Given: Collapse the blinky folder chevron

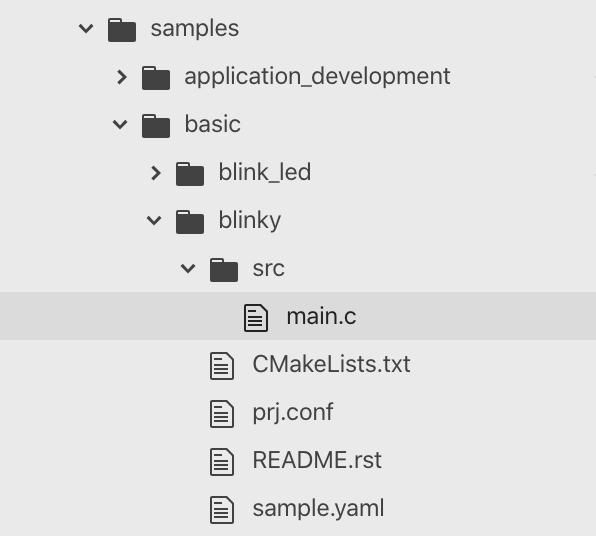Looking at the screenshot, I should click(x=154, y=220).
